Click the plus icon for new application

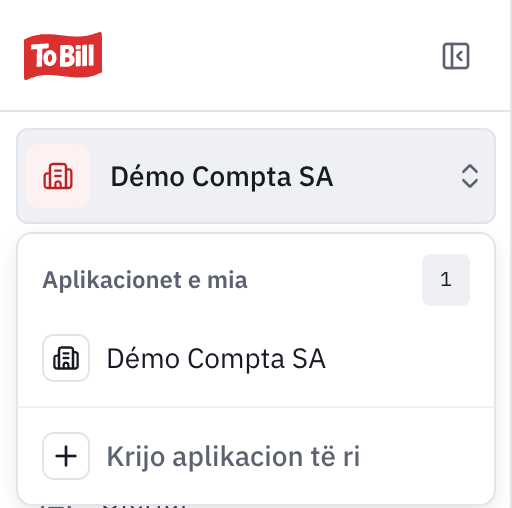click(x=66, y=456)
